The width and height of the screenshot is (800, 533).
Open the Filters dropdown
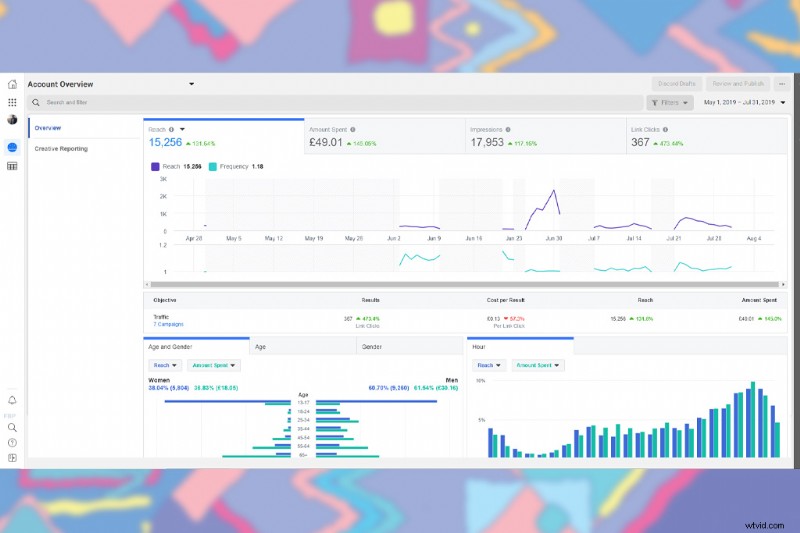point(670,103)
